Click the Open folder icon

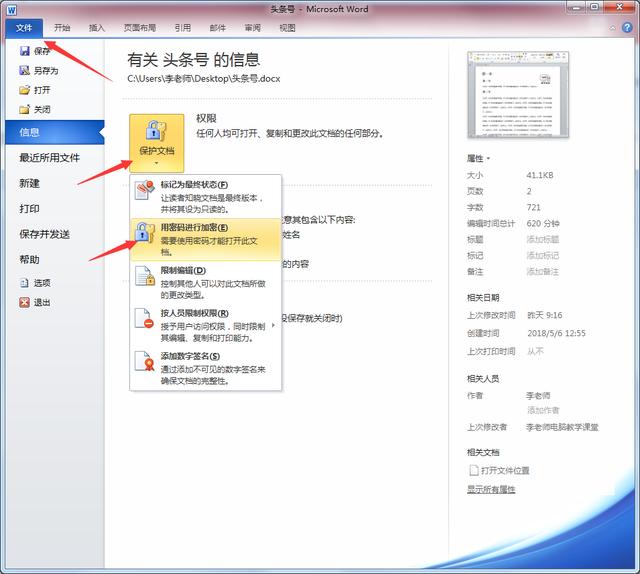24,90
